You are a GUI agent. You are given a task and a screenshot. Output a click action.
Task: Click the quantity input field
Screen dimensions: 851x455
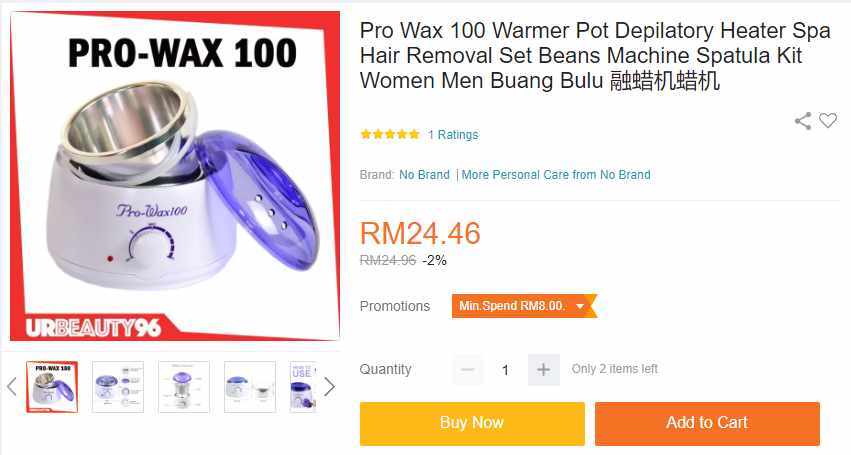(505, 370)
